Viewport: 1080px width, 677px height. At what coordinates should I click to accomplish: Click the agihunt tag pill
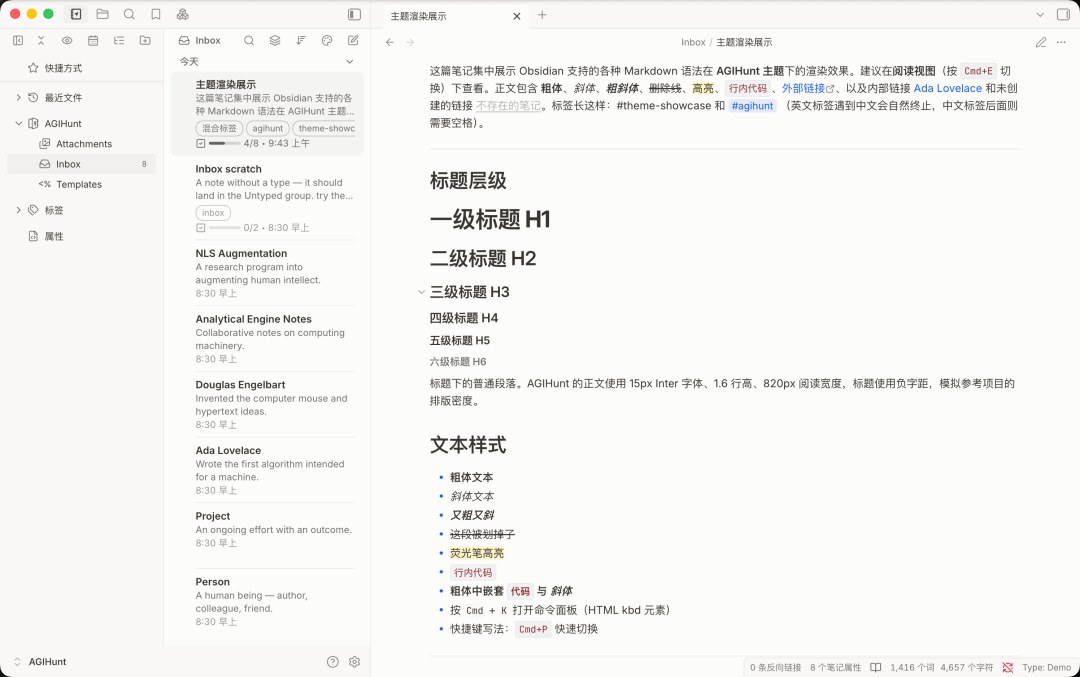(x=267, y=128)
